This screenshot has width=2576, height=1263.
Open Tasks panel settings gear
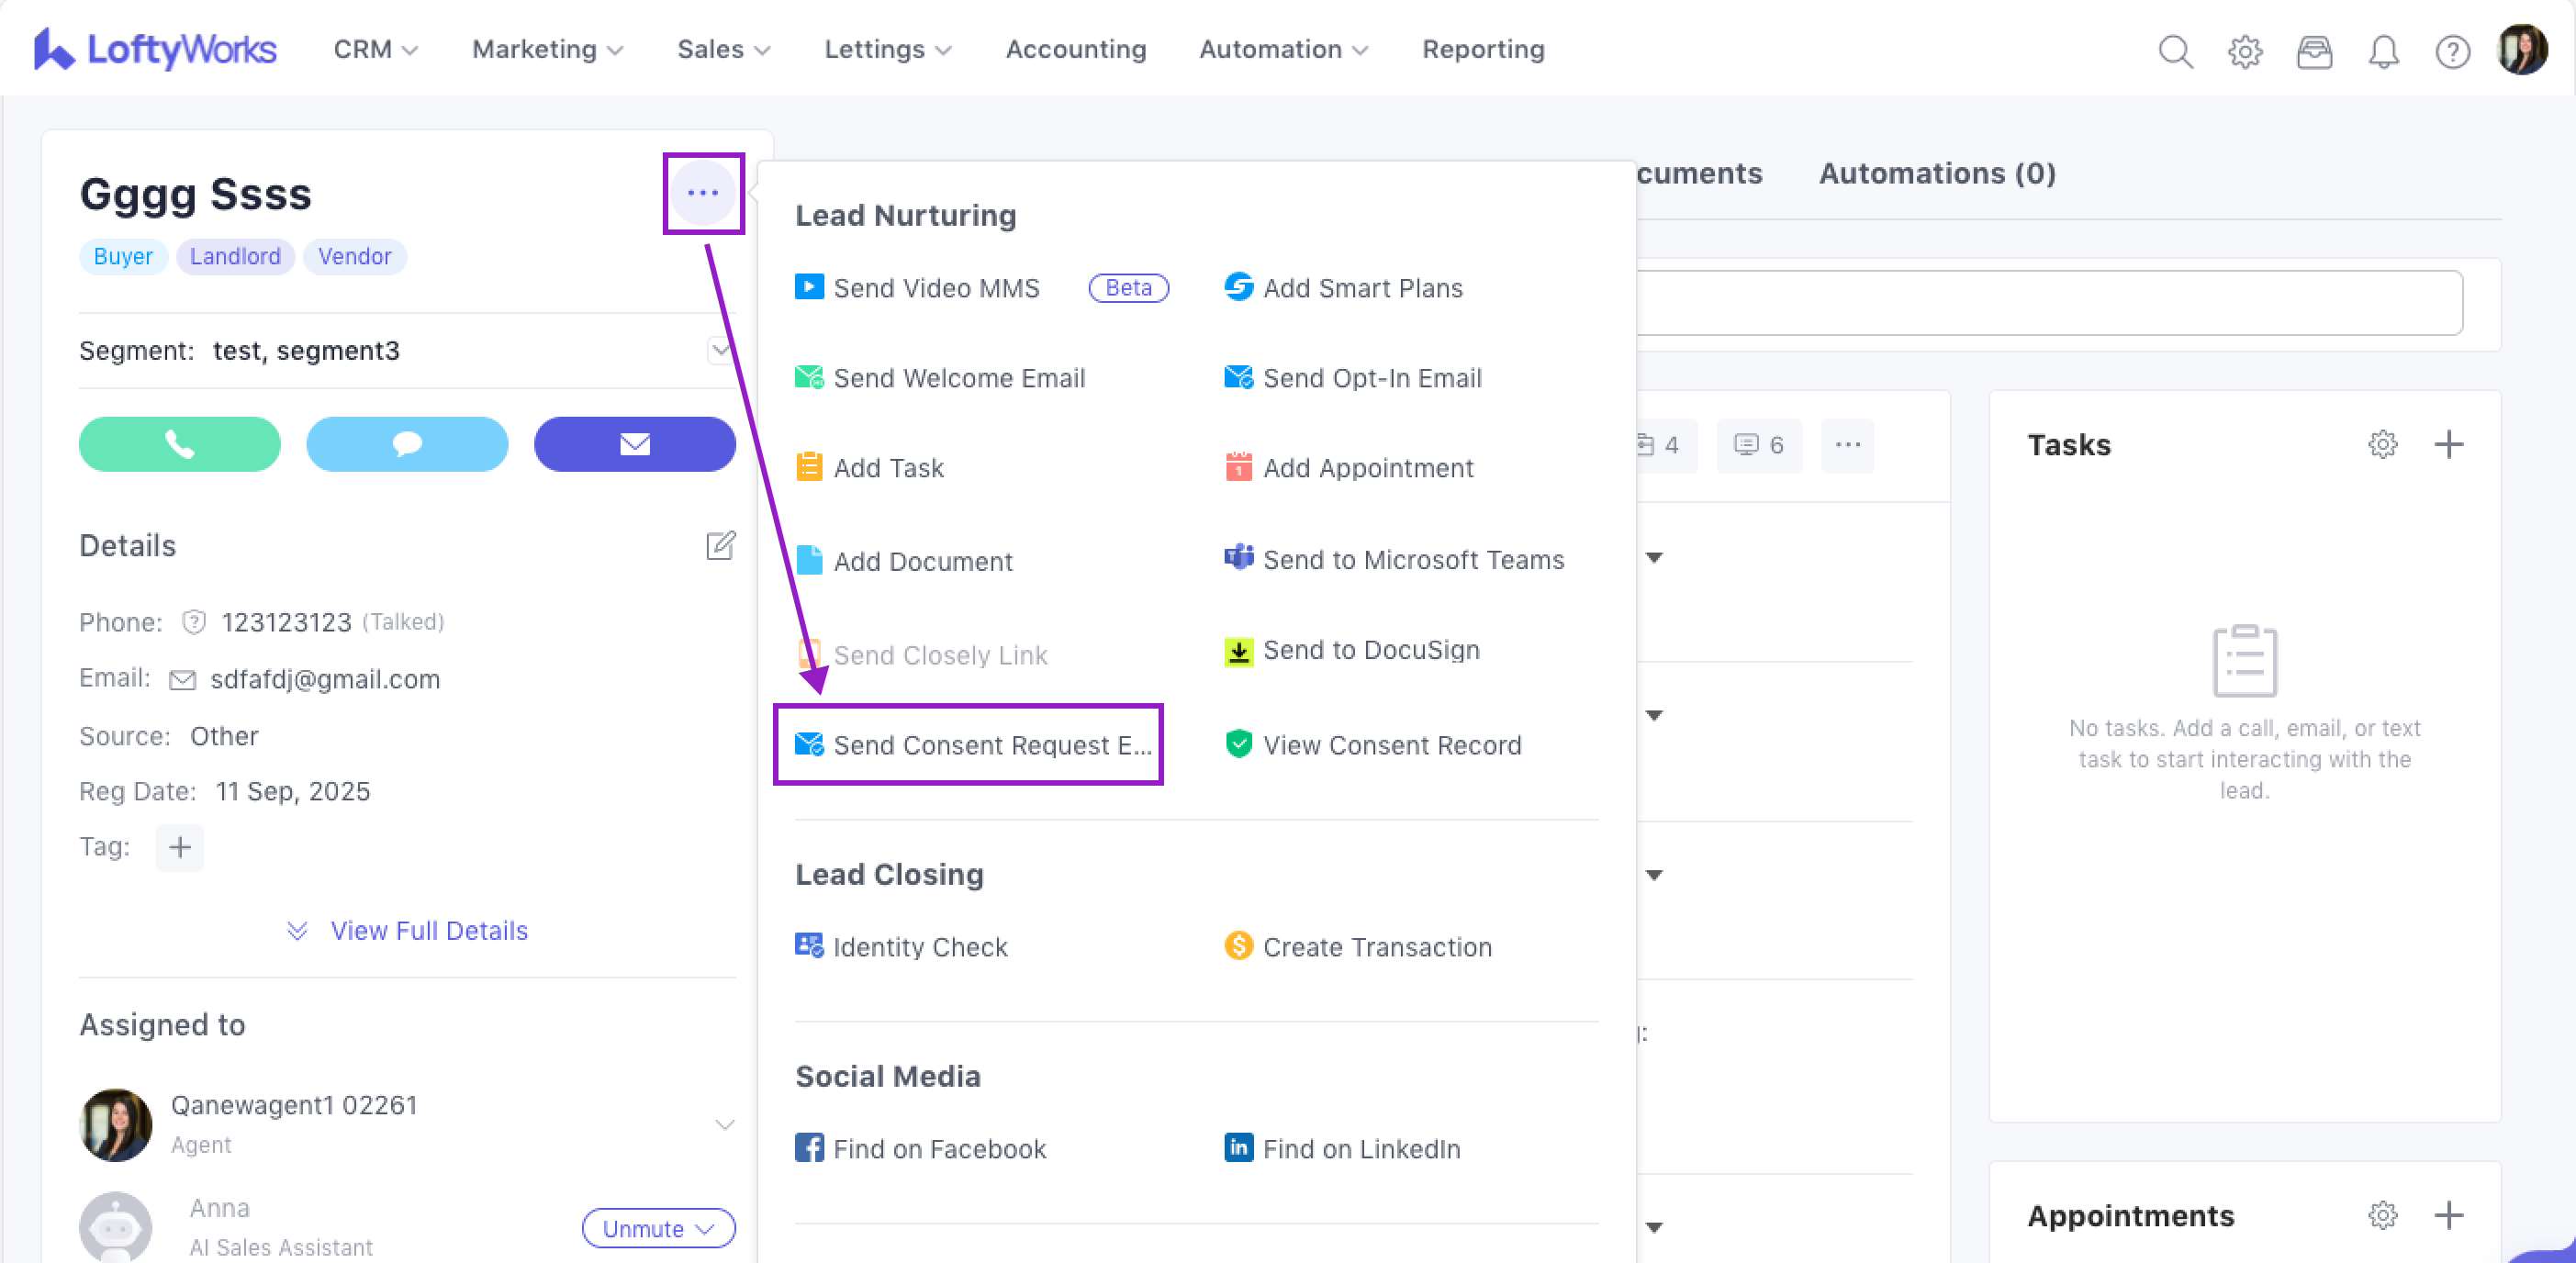point(2382,444)
